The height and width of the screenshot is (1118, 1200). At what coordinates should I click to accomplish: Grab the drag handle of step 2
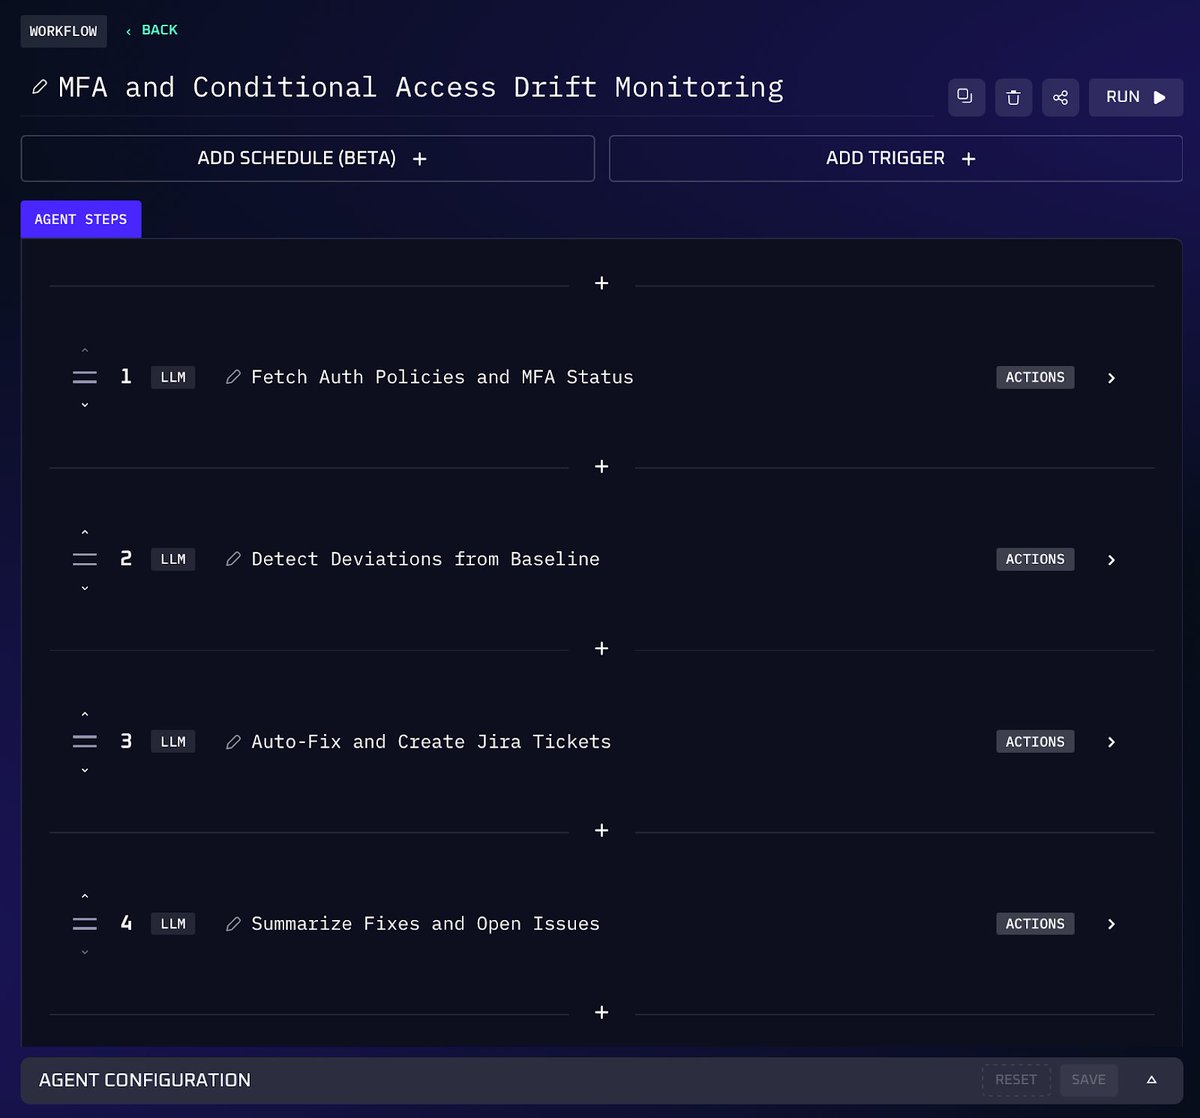[x=85, y=559]
